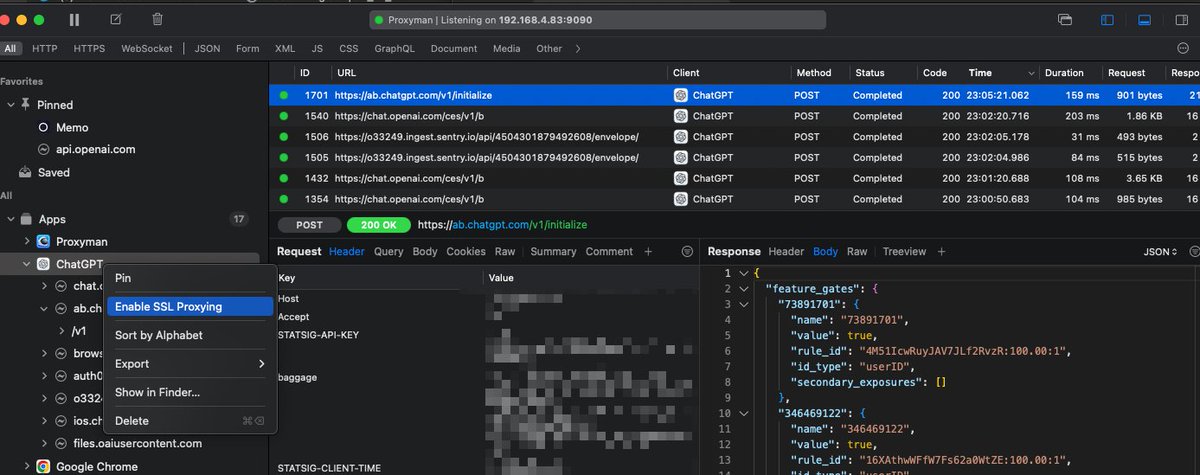Click the ChatGPT app icon in sidebar
The image size is (1200, 475).
tap(44, 264)
